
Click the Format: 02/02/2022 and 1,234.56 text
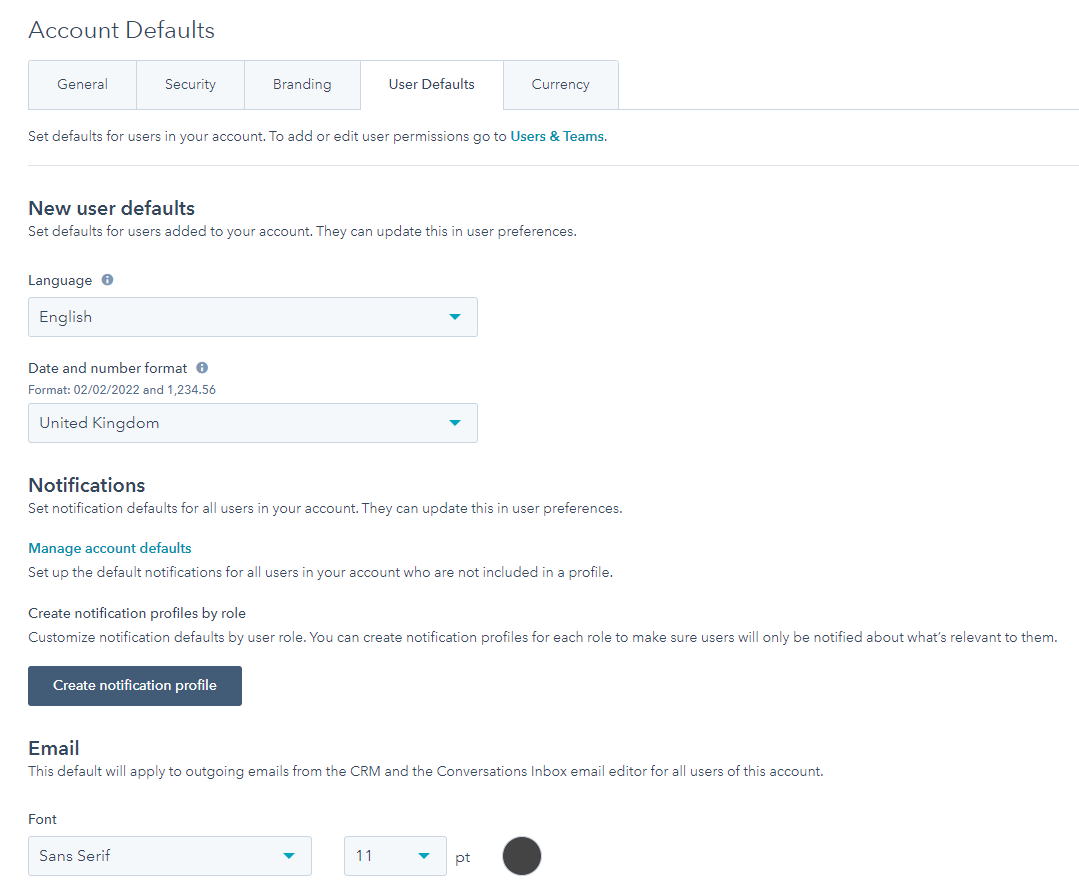[122, 390]
